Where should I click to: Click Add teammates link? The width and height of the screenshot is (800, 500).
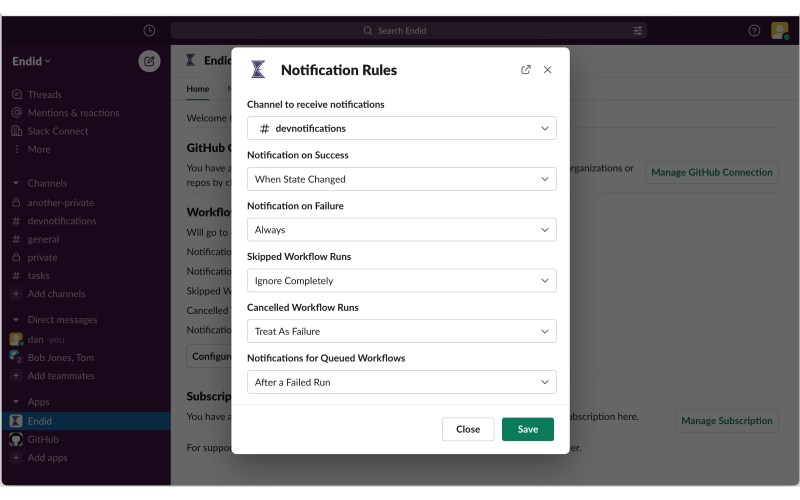coord(61,376)
